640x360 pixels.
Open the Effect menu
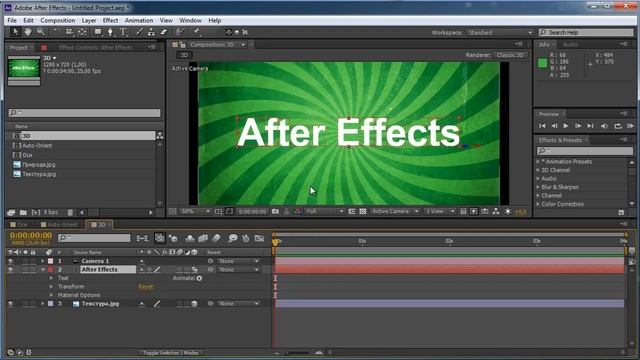click(110, 20)
